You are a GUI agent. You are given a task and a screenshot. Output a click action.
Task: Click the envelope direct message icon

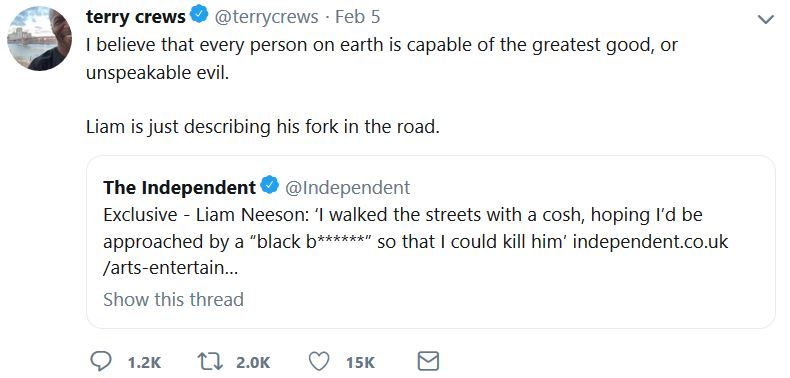pos(429,361)
